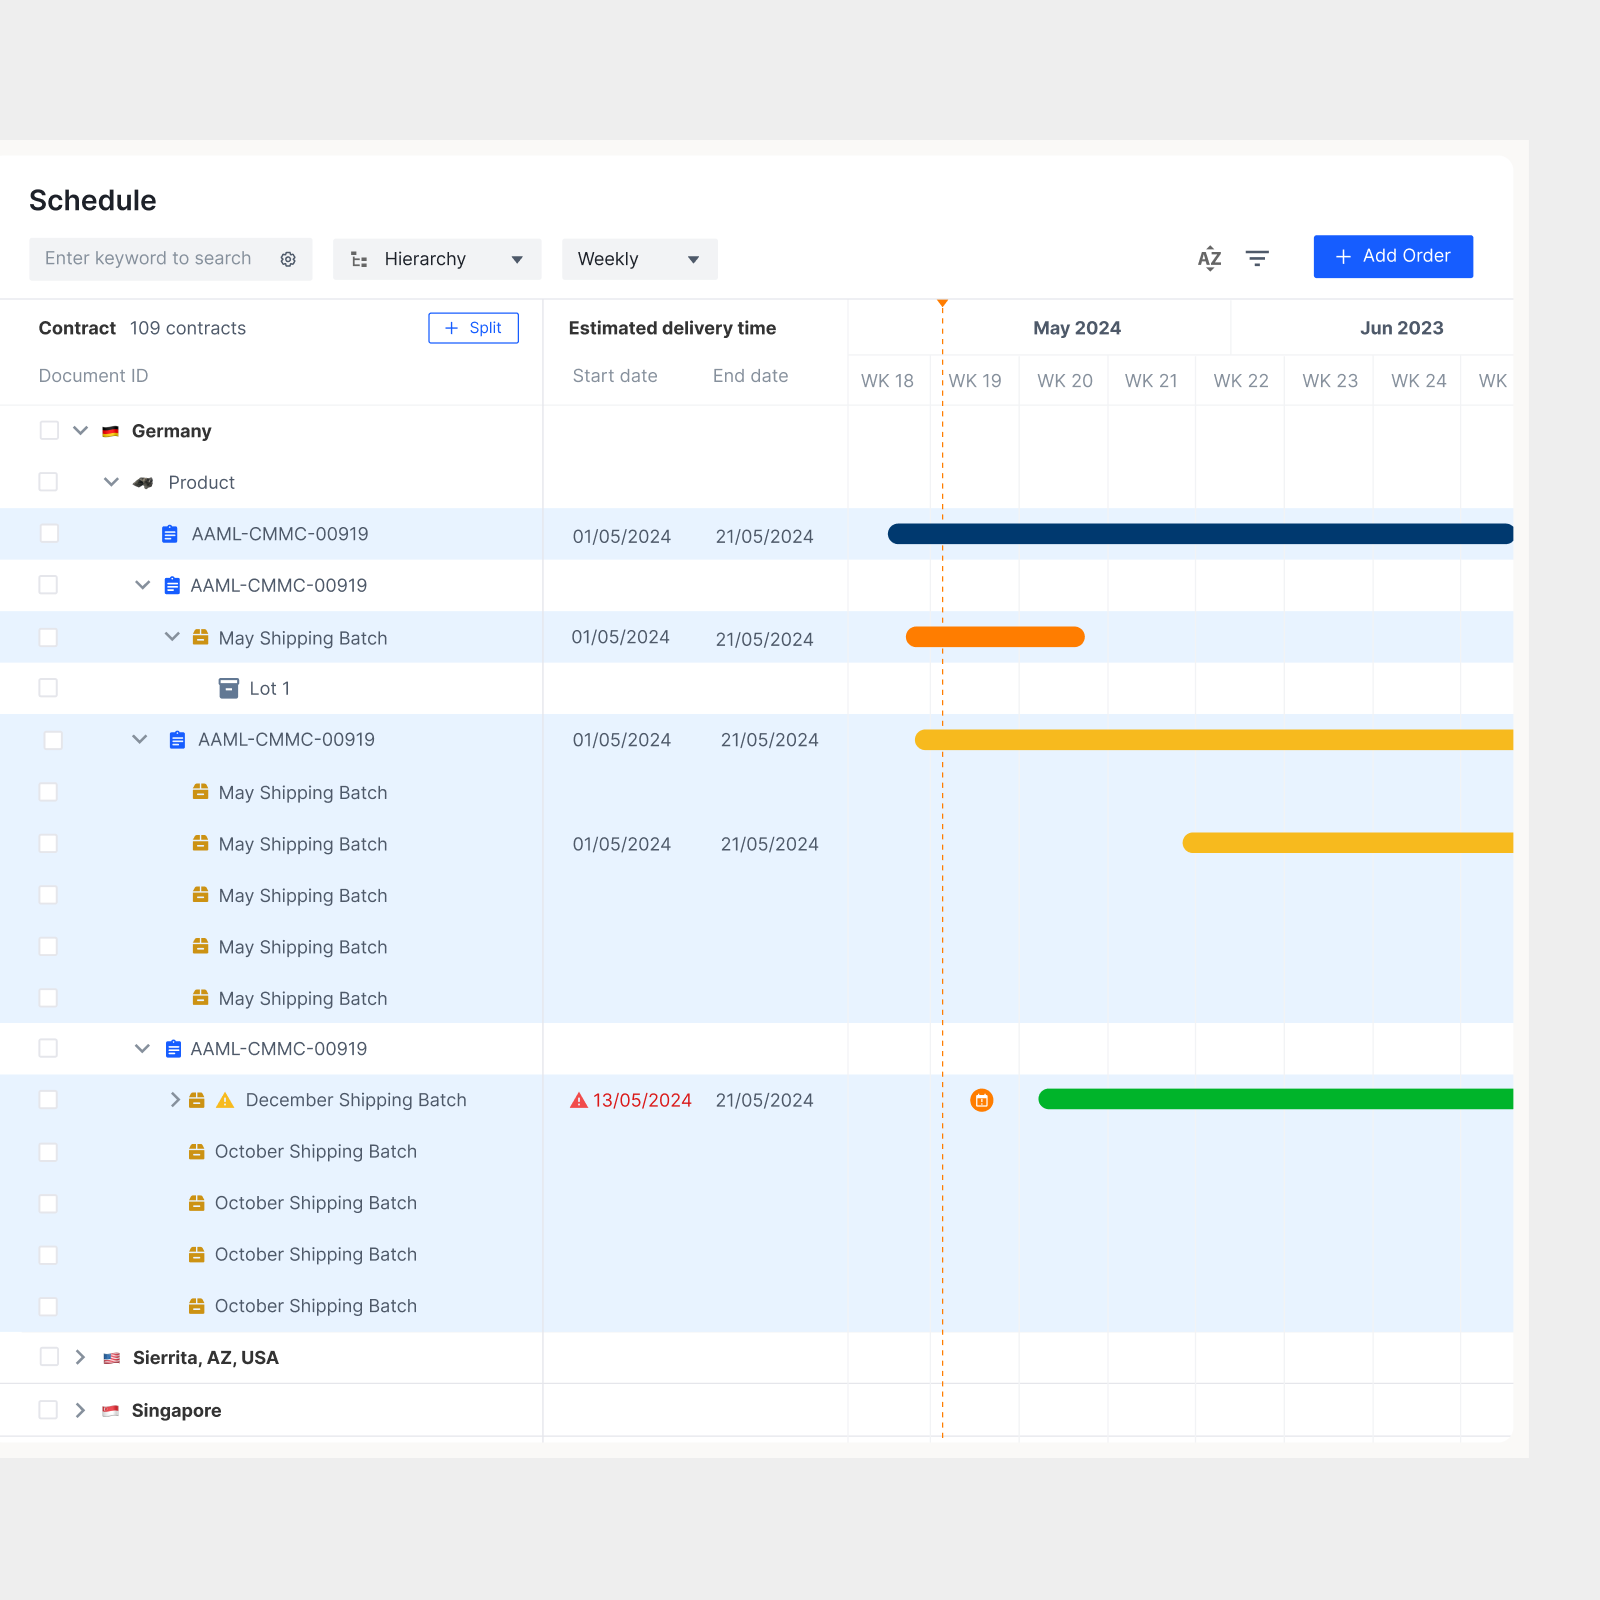This screenshot has width=1600, height=1600.
Task: Click the contract document icon for AAML-CMMC-00919
Action: (x=167, y=533)
